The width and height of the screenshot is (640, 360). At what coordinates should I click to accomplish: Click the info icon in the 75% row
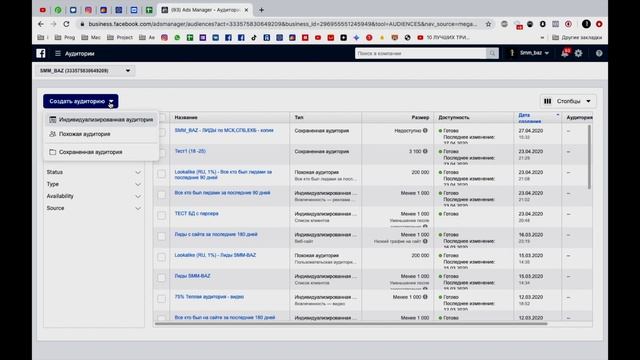click(425, 297)
